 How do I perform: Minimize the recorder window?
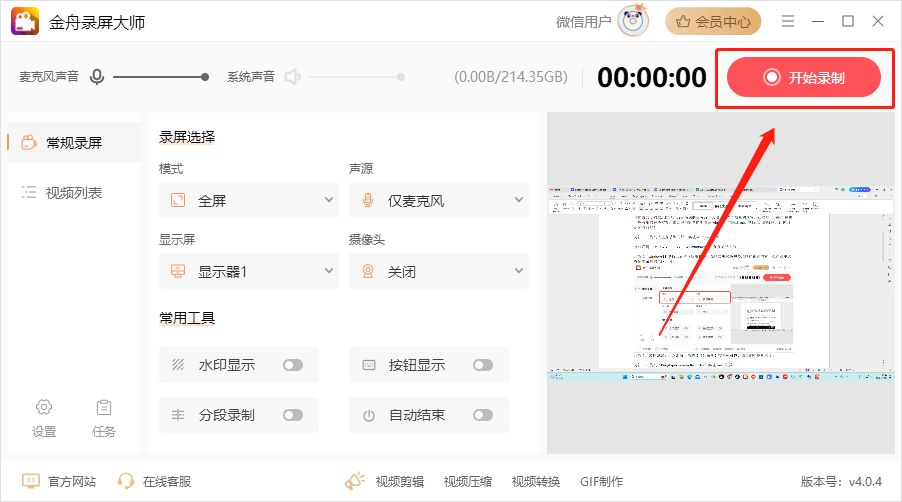coord(818,22)
